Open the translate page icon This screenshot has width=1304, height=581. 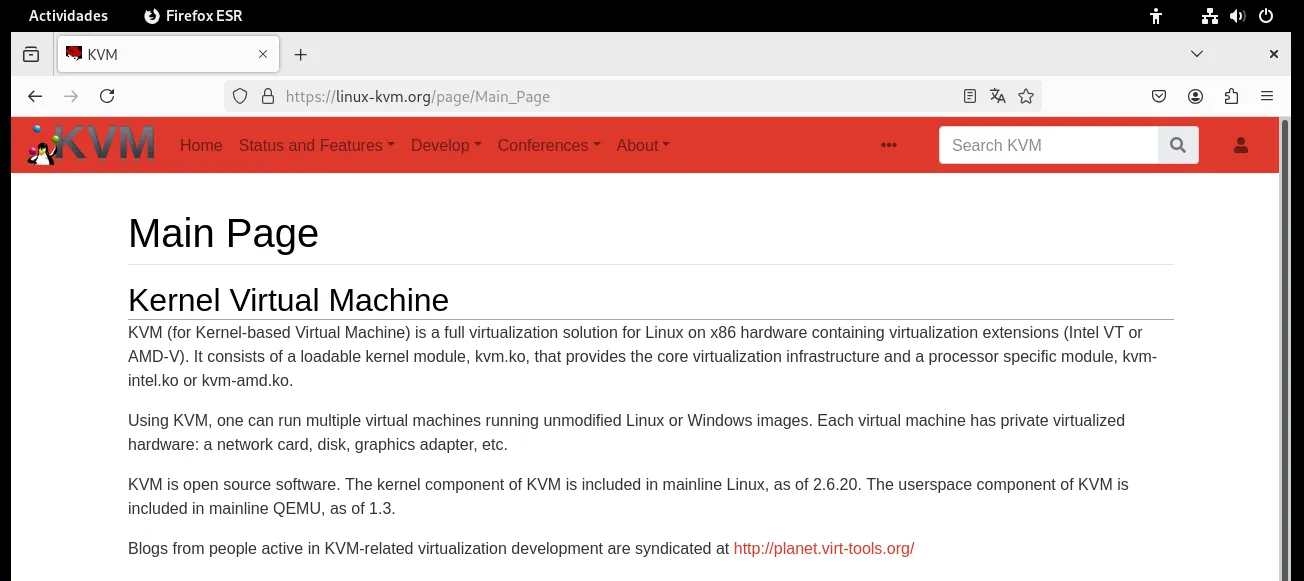coord(997,96)
